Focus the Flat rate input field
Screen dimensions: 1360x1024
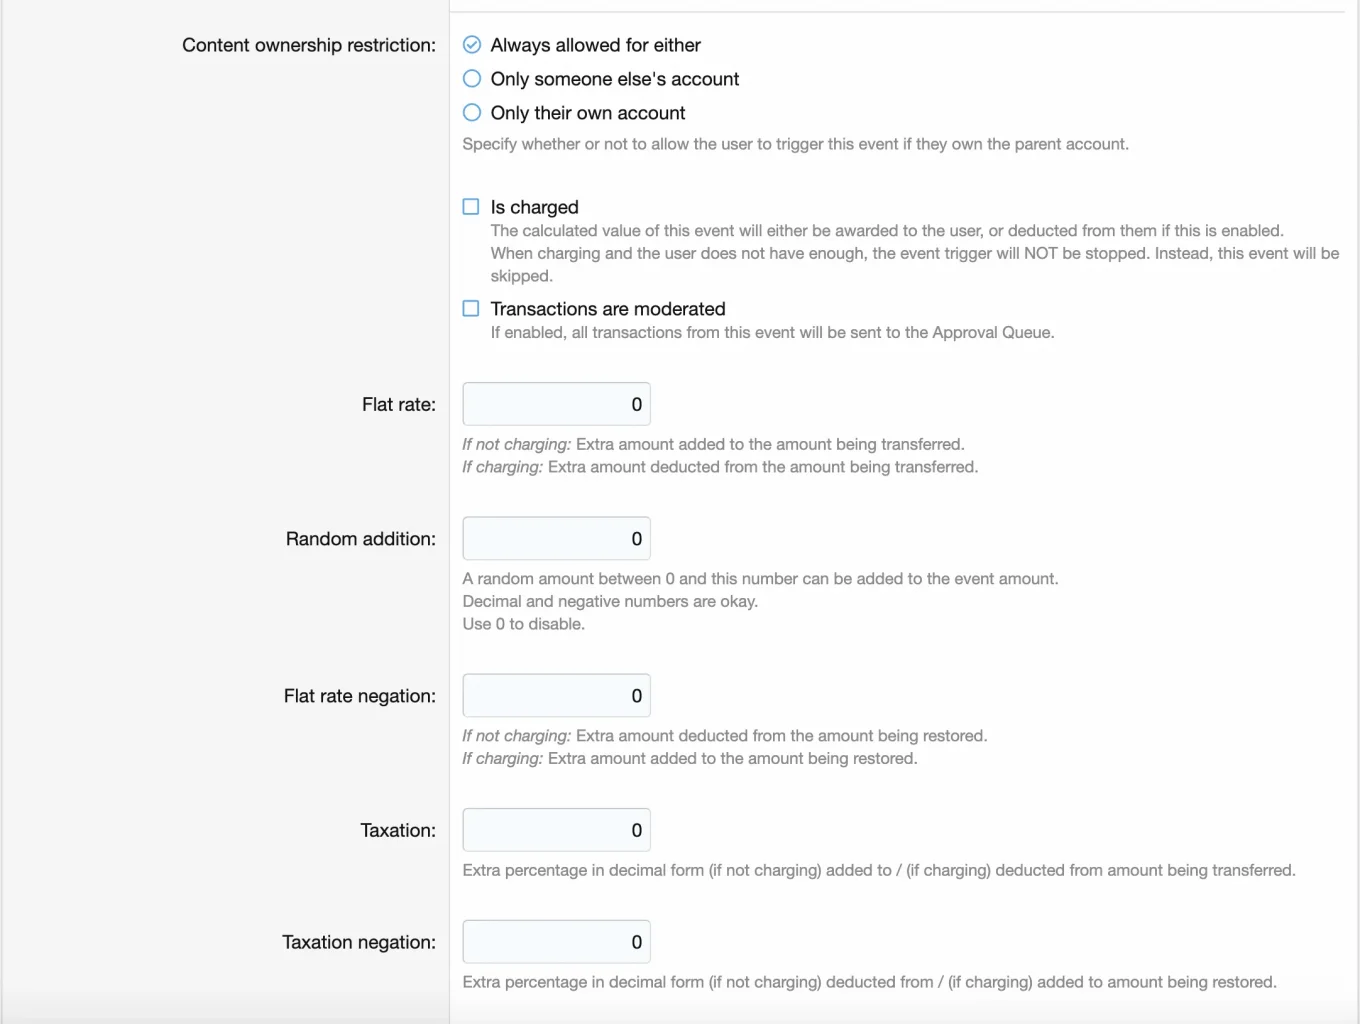pyautogui.click(x=557, y=405)
